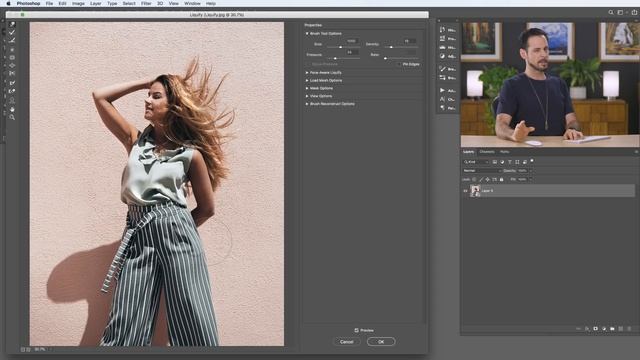Toggle the Preview checkbox
The width and height of the screenshot is (640, 360).
[x=356, y=330]
